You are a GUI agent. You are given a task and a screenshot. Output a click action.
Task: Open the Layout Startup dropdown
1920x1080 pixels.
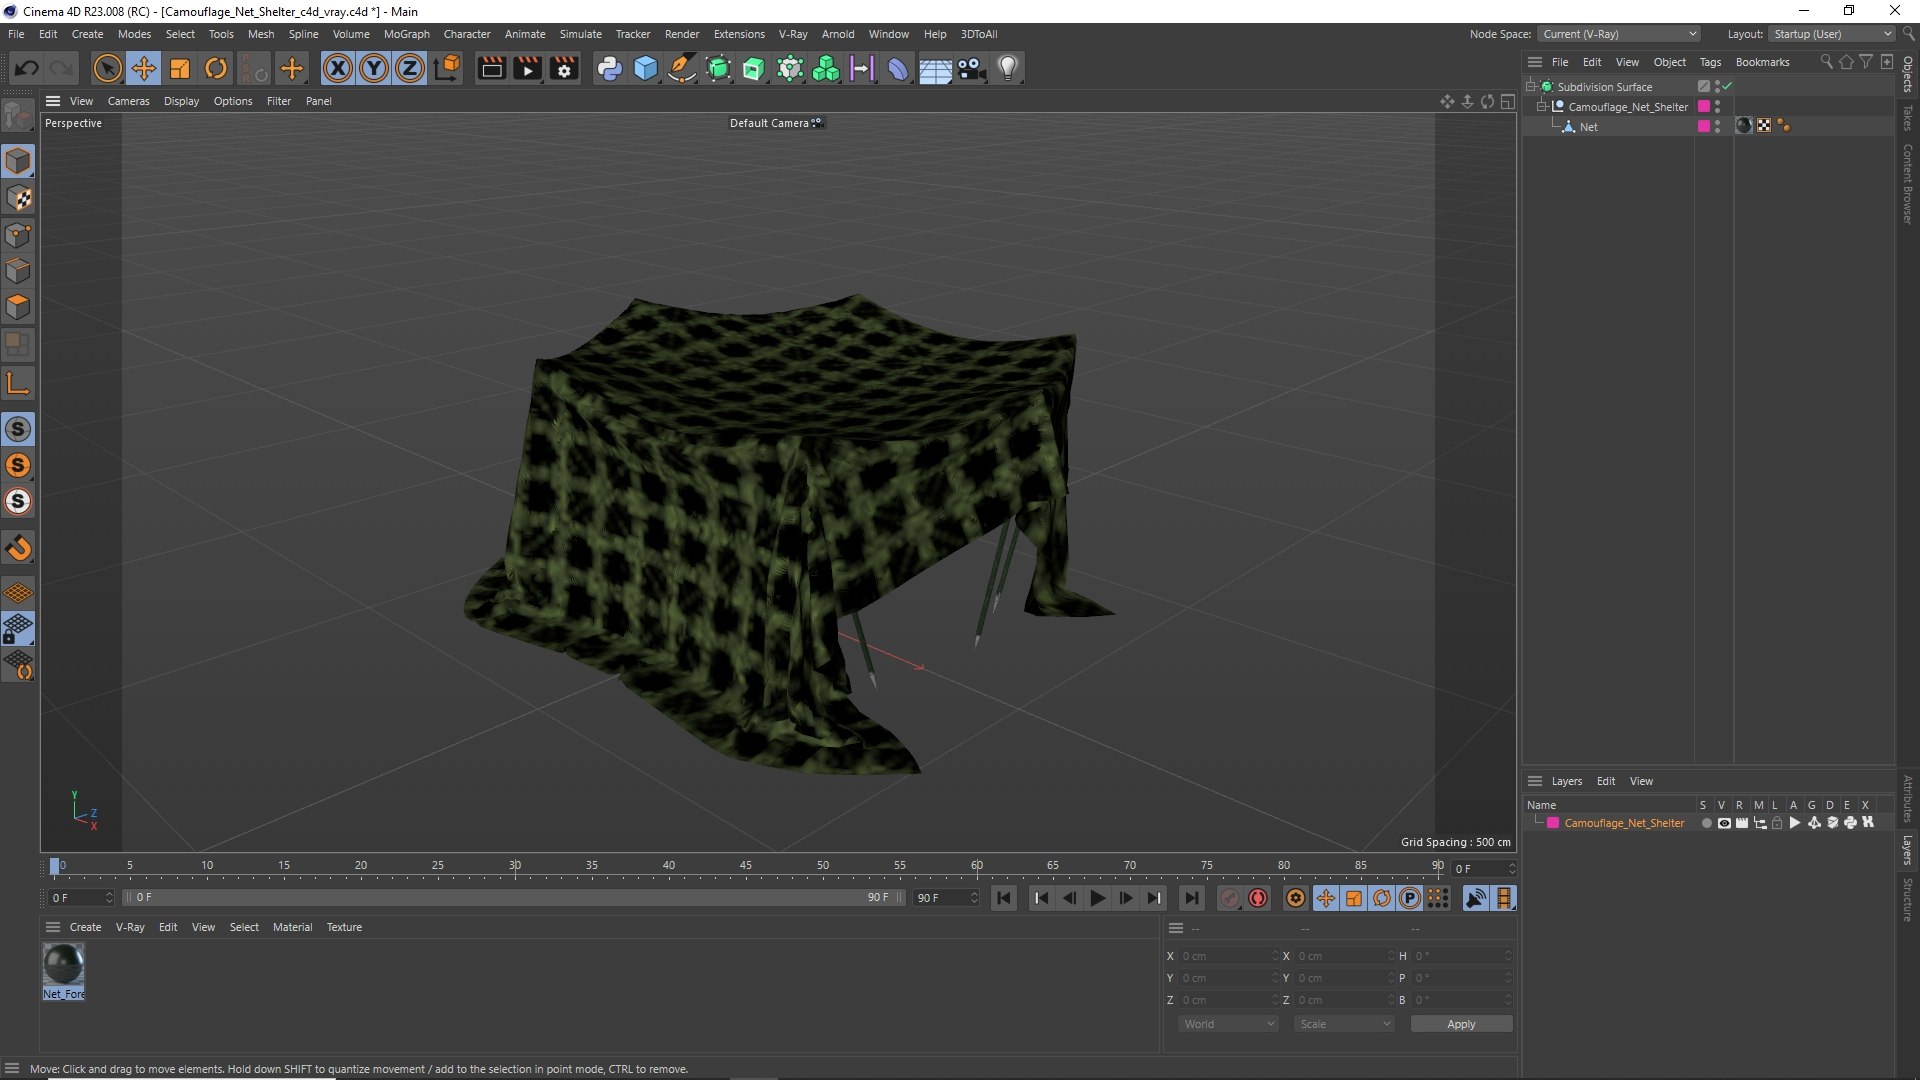[1832, 34]
